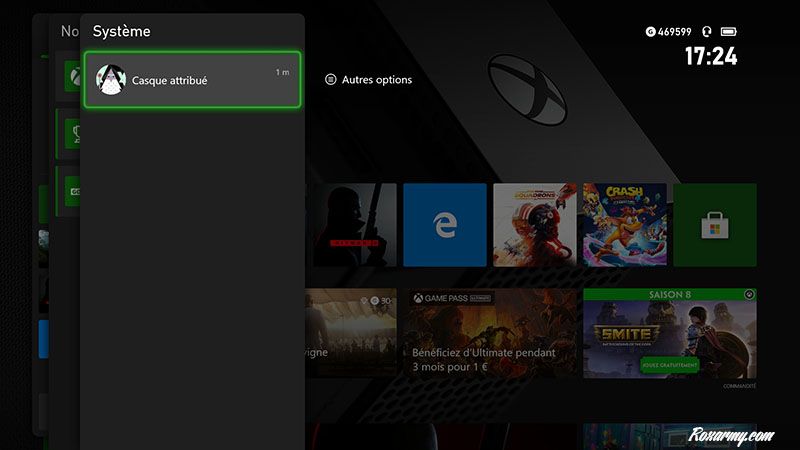Click the Gamerscore 469599 value
Screen dimensions: 800x450
[x=678, y=32]
